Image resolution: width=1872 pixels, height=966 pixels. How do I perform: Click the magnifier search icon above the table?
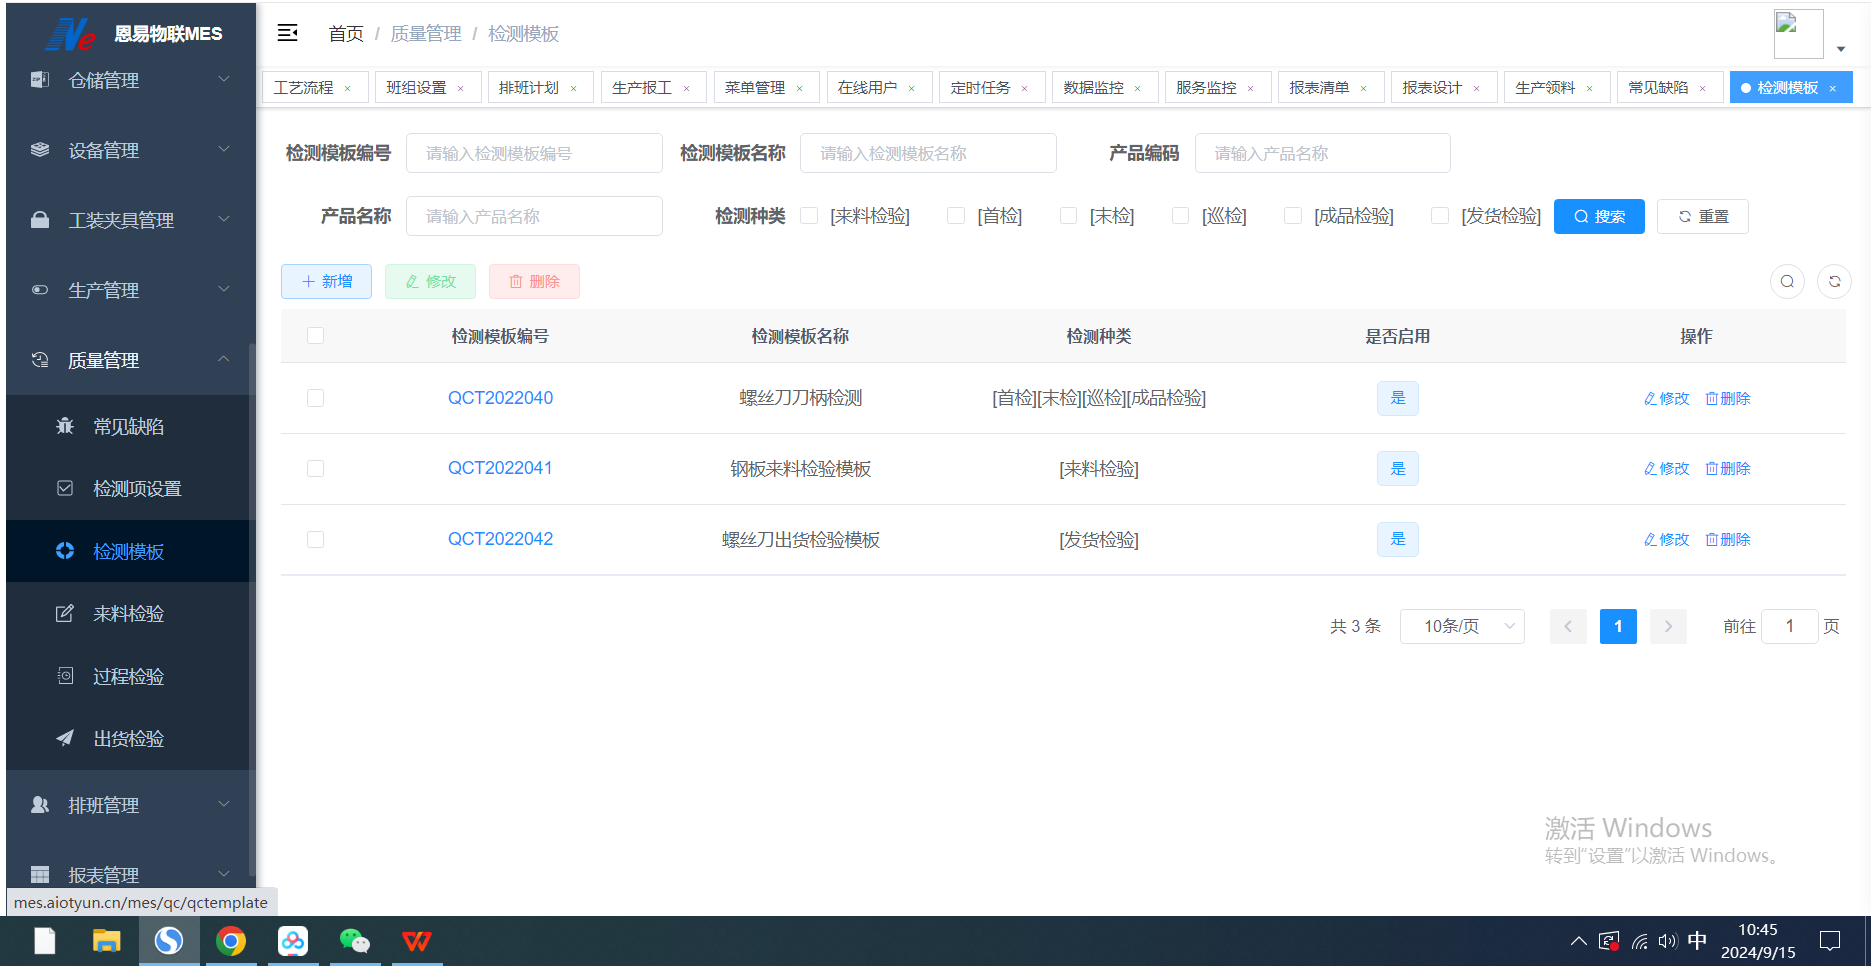(1787, 281)
